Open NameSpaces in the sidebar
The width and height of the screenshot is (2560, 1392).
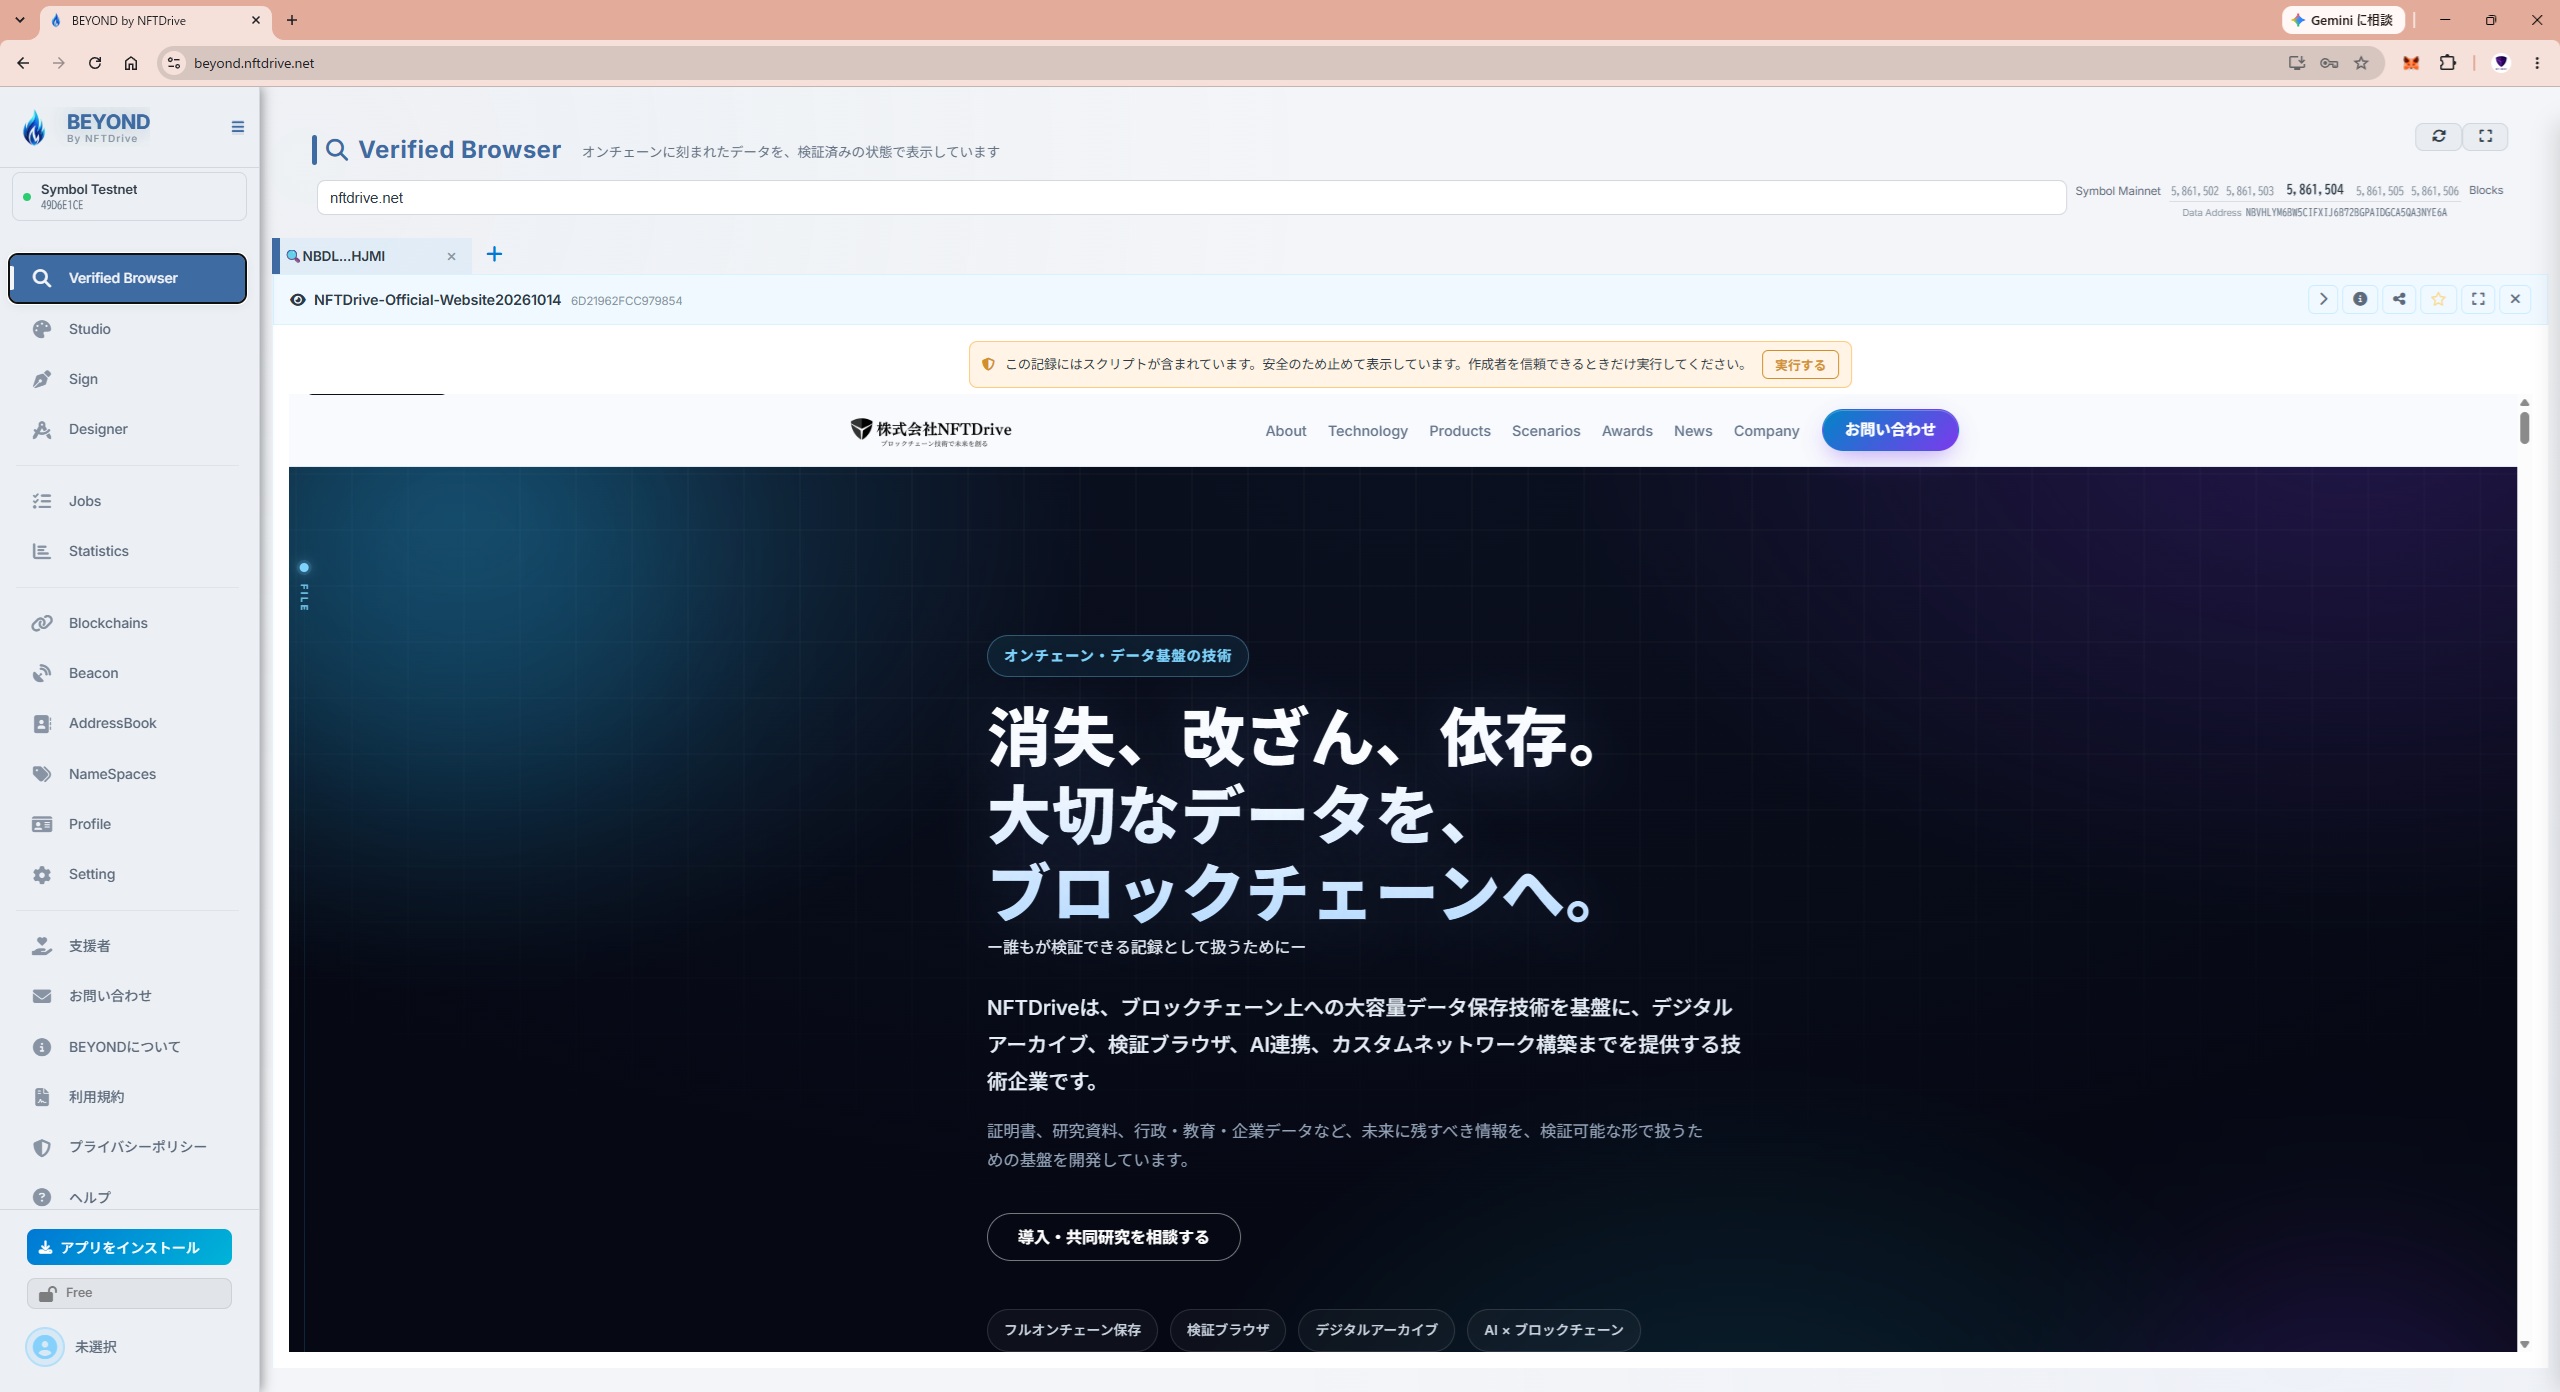click(128, 774)
